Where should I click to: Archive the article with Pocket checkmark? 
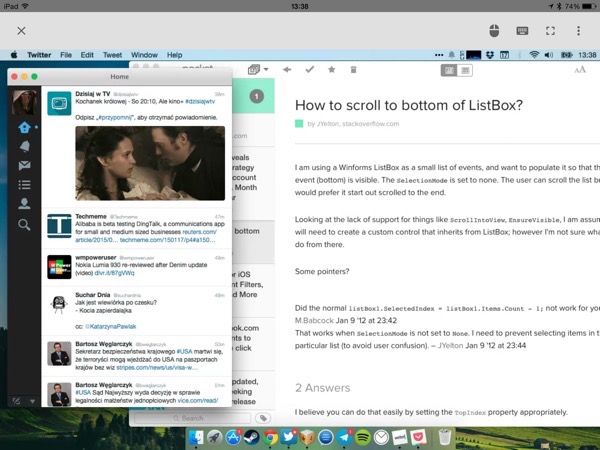(310, 69)
